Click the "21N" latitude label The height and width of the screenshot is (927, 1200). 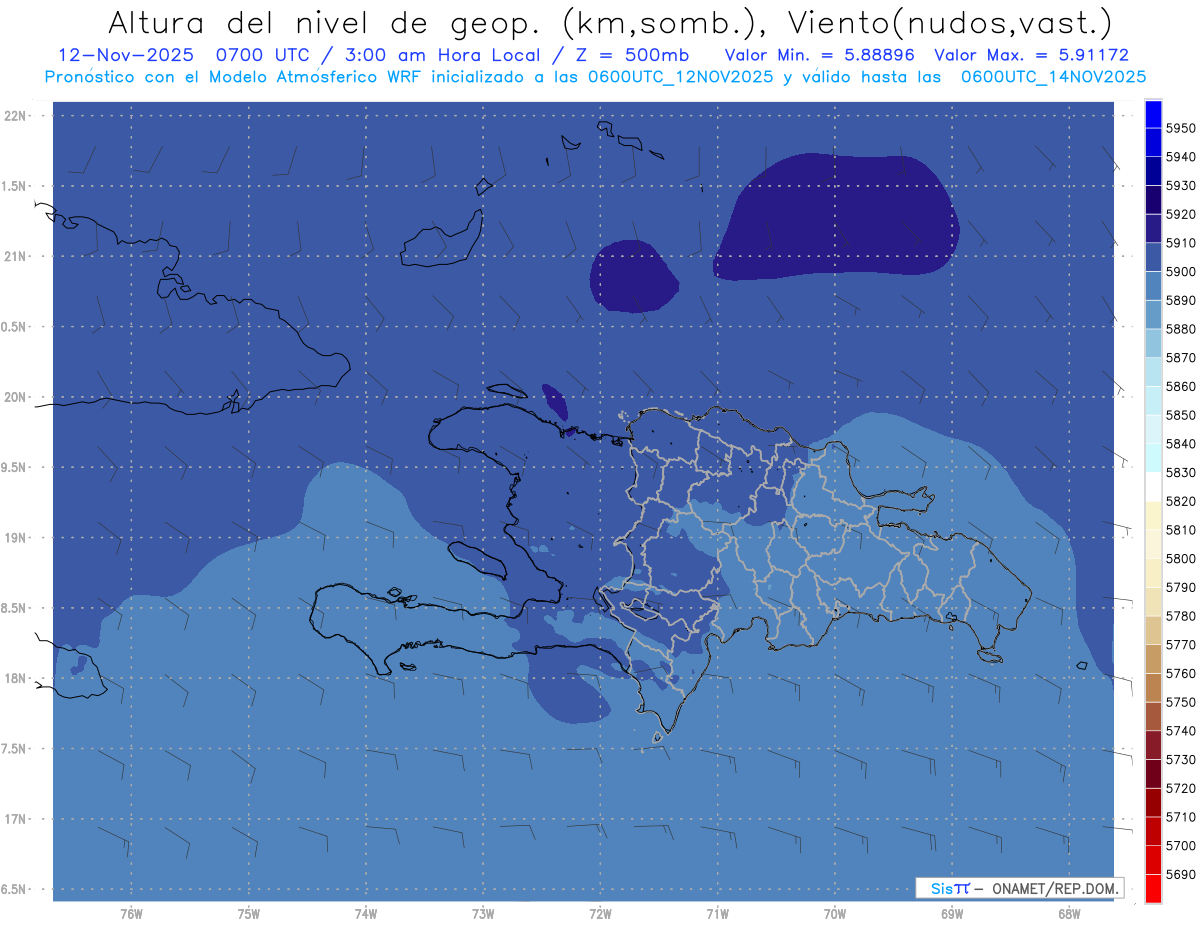[15, 257]
